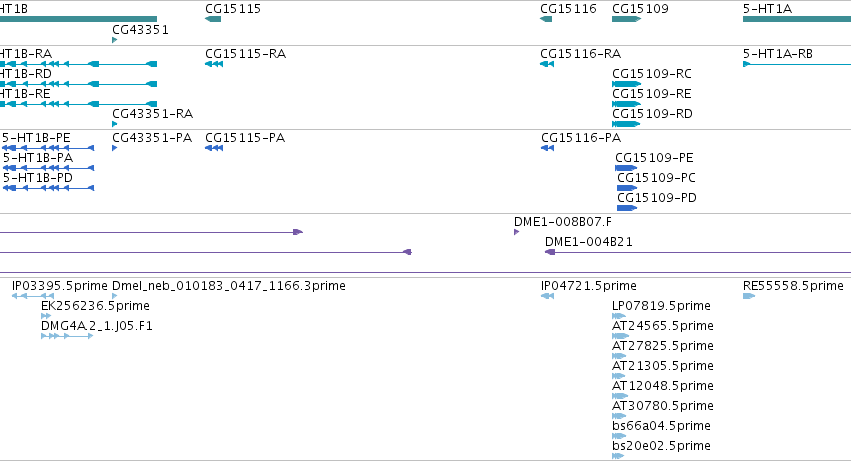Select transcript 5-HT1A-RB label
The height and width of the screenshot is (461, 851).
click(778, 54)
